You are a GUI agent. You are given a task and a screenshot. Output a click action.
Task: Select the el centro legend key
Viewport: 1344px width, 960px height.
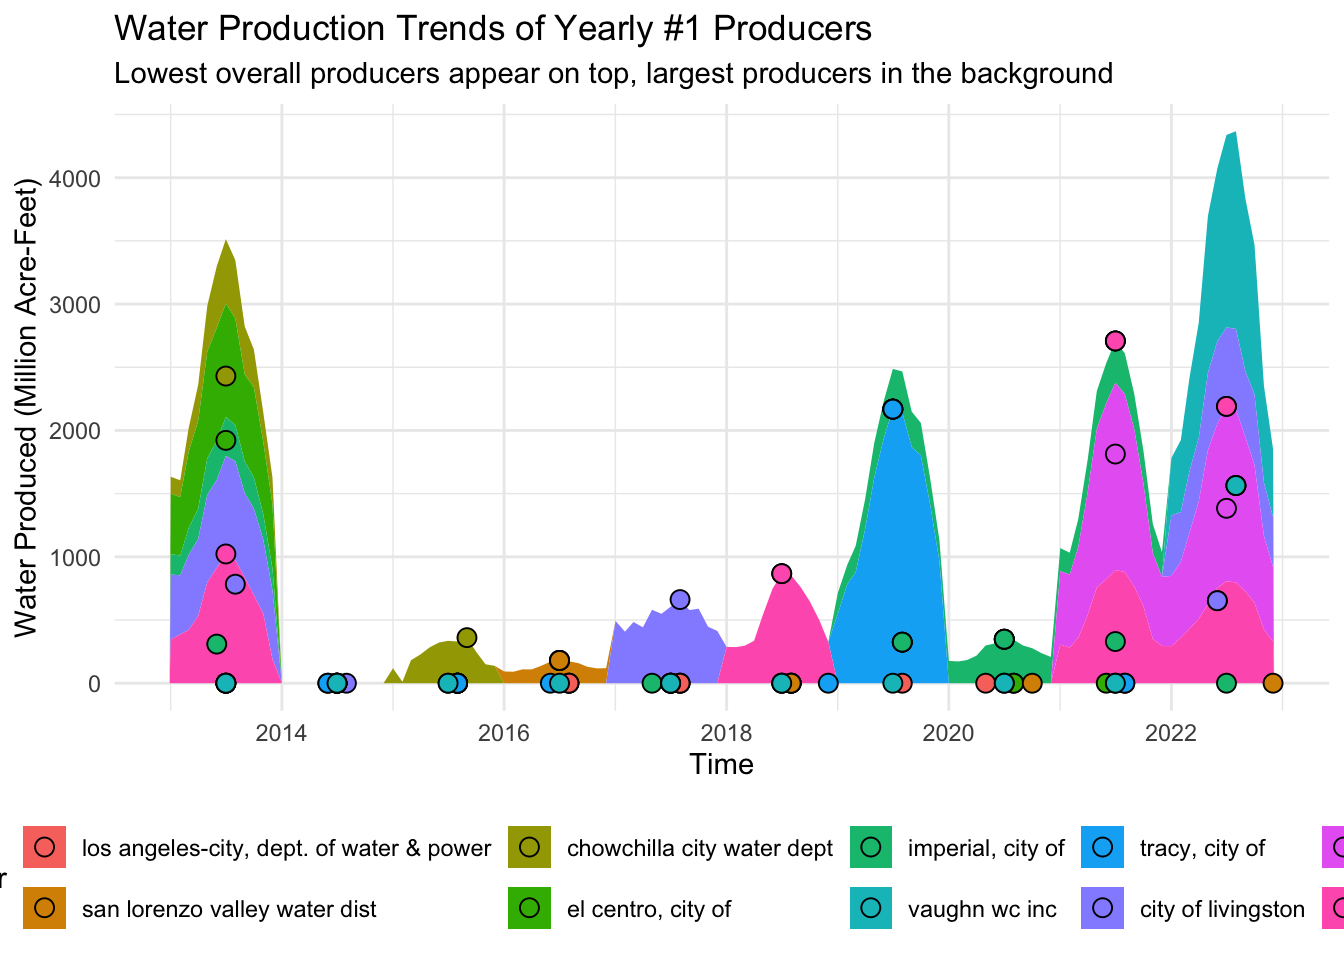pos(529,909)
